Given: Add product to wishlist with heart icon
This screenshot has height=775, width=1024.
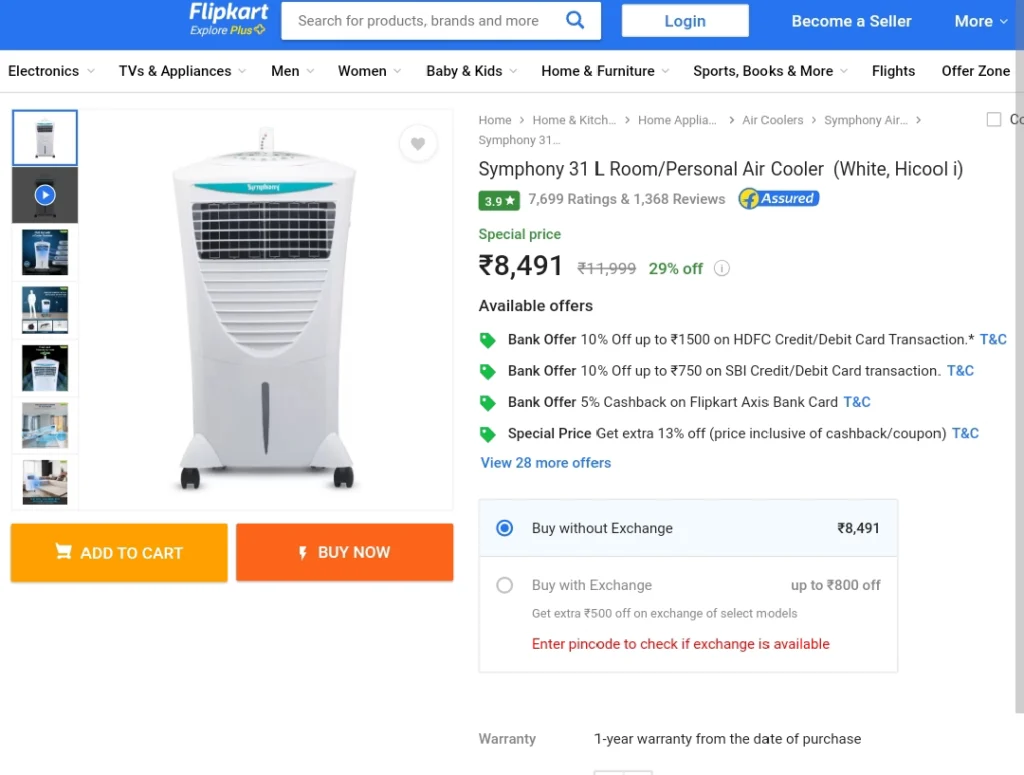Looking at the screenshot, I should point(418,143).
